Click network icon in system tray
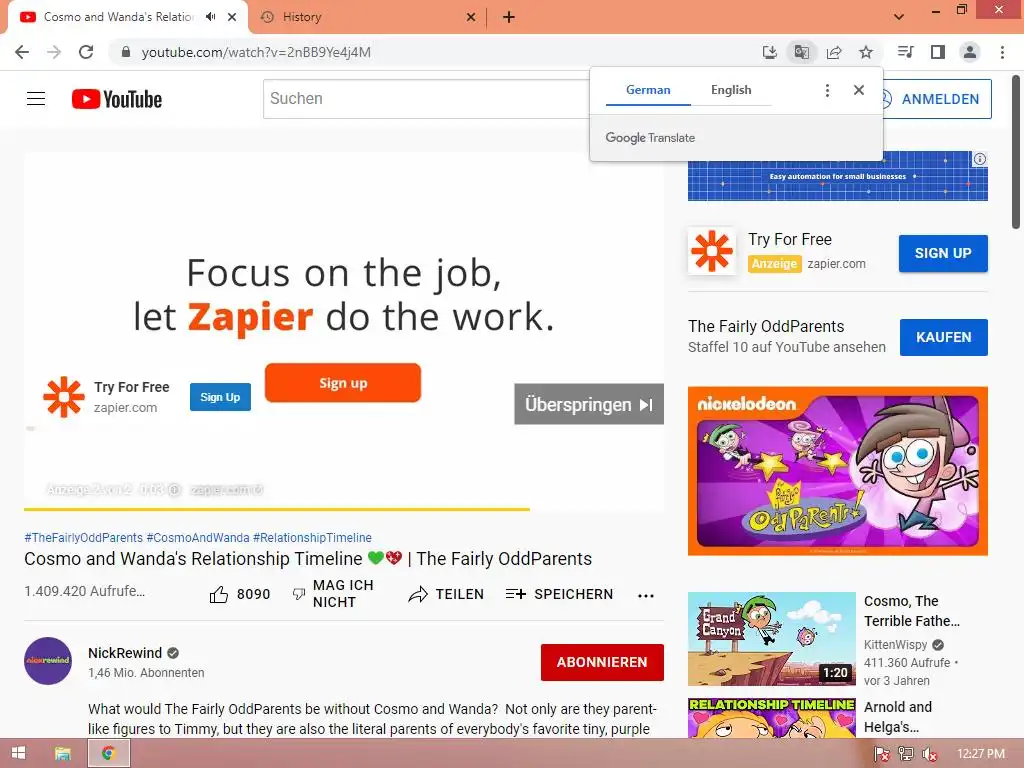The height and width of the screenshot is (768, 1024). (906, 754)
